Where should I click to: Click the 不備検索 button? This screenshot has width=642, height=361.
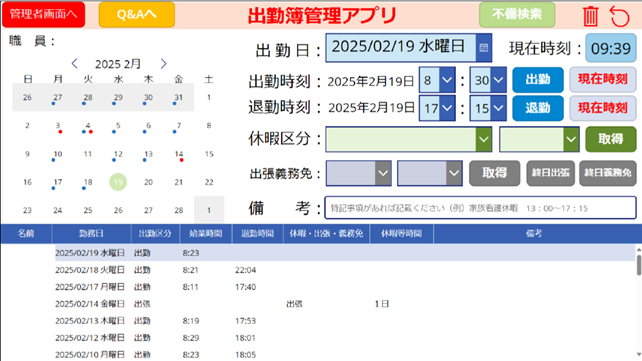pyautogui.click(x=517, y=14)
